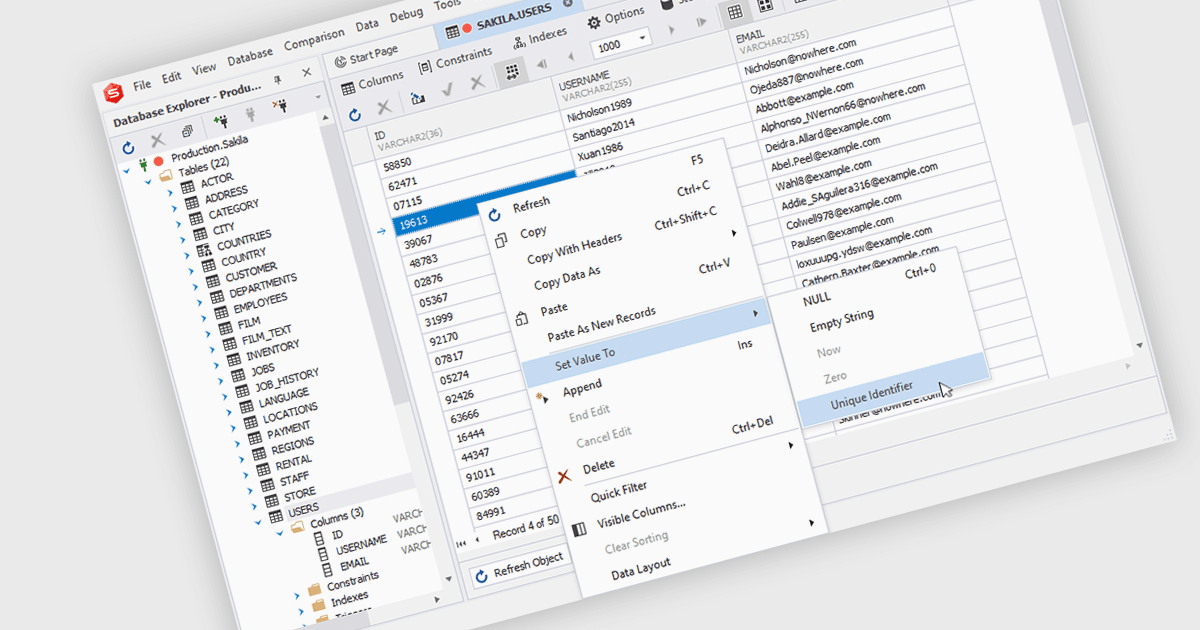Pin the Database Explorer panel
Screen dimensions: 1200x630
point(277,78)
